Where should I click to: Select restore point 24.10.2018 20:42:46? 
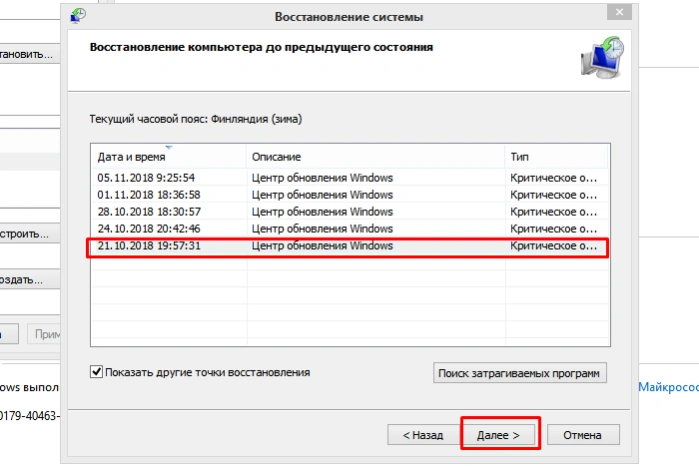(350, 228)
